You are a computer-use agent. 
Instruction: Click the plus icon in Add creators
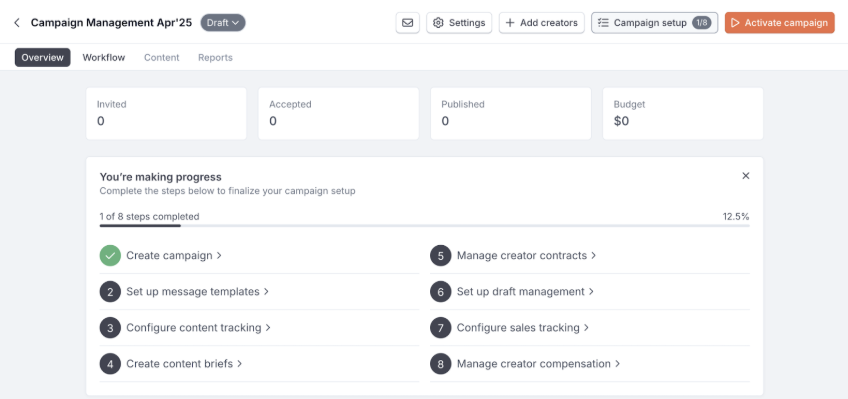click(509, 23)
